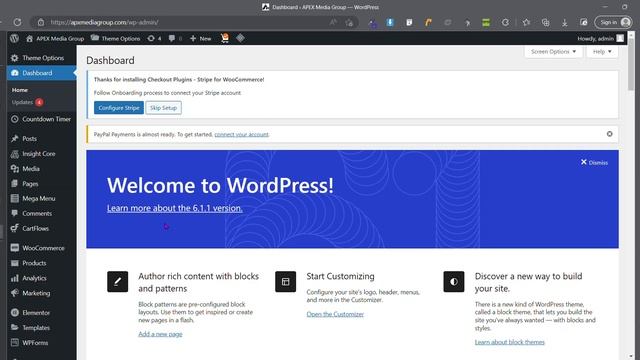The height and width of the screenshot is (360, 640).
Task: Open Analytics menu
Action: click(41, 278)
